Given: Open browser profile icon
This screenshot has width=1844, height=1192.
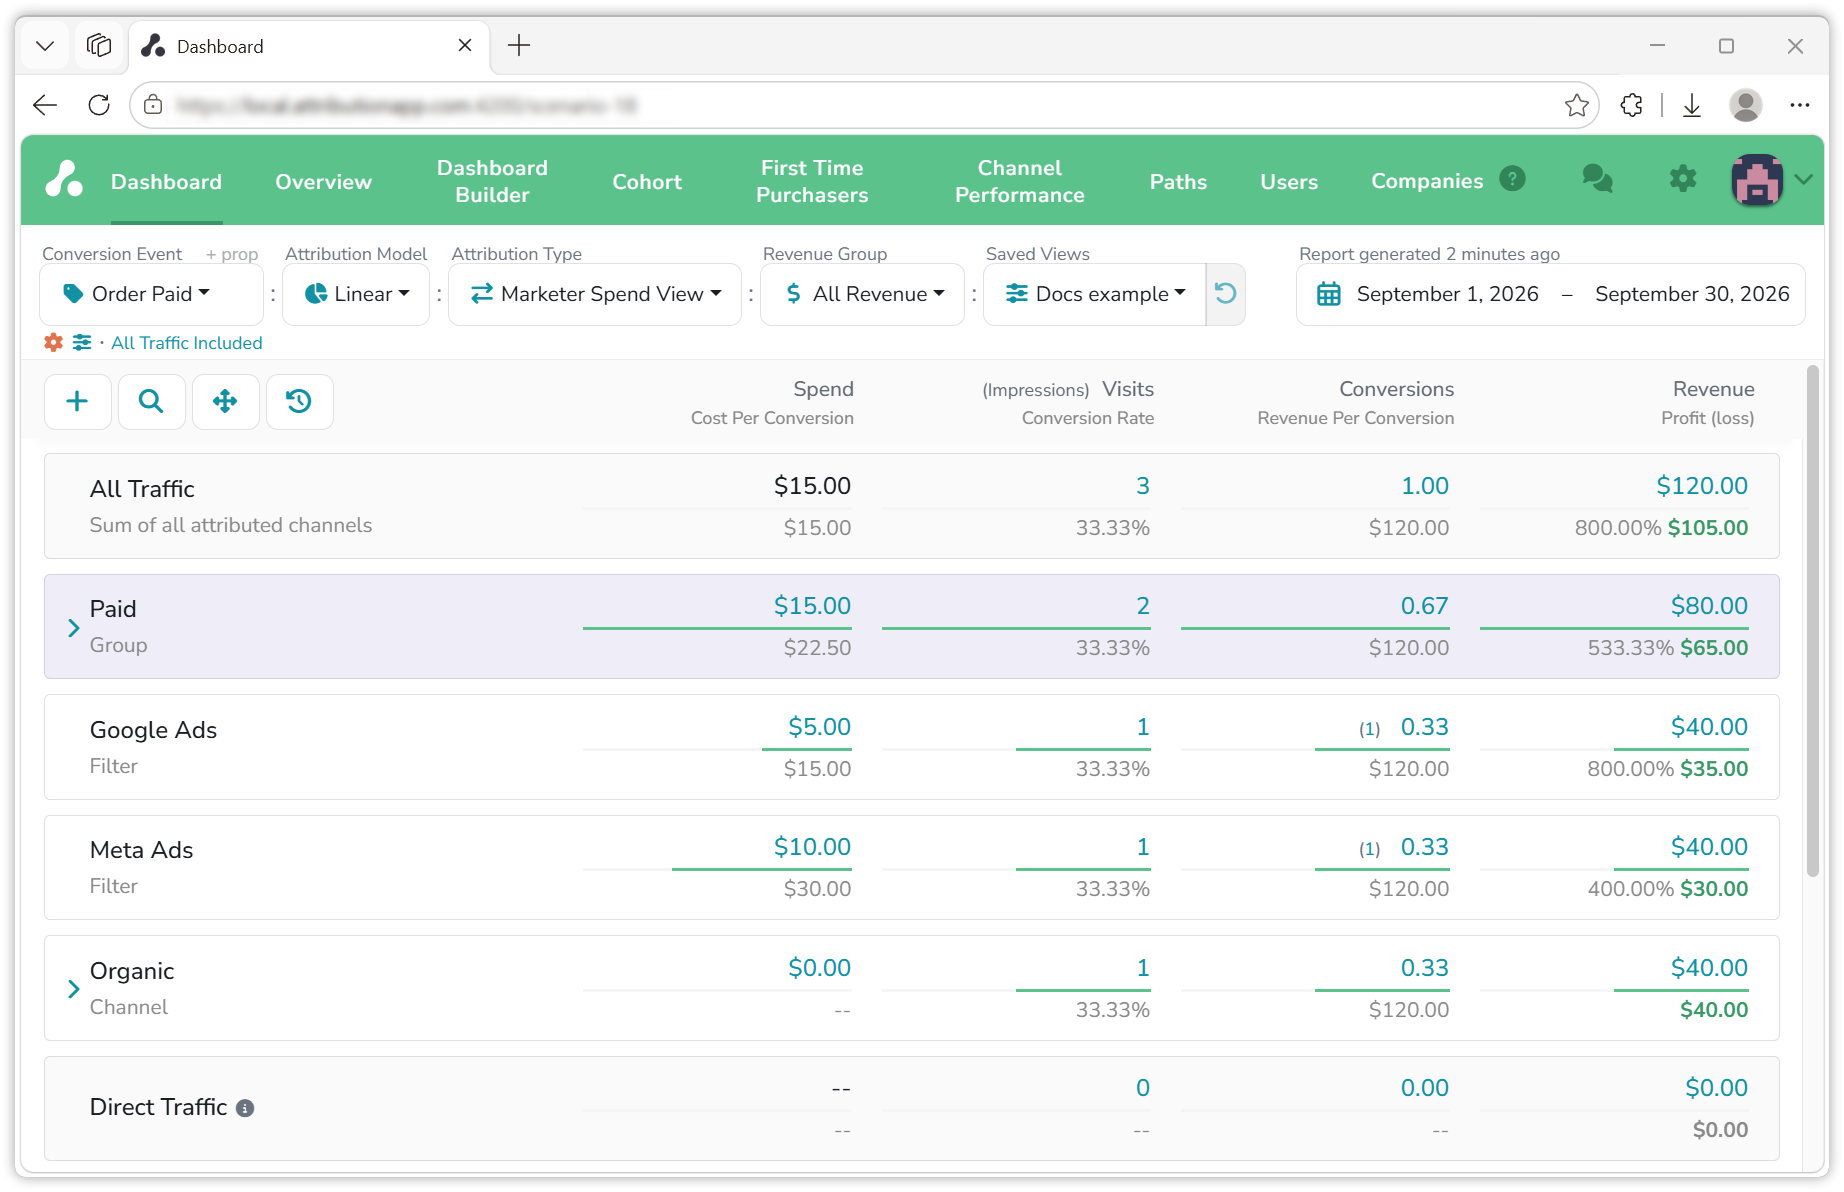Looking at the screenshot, I should [x=1746, y=105].
